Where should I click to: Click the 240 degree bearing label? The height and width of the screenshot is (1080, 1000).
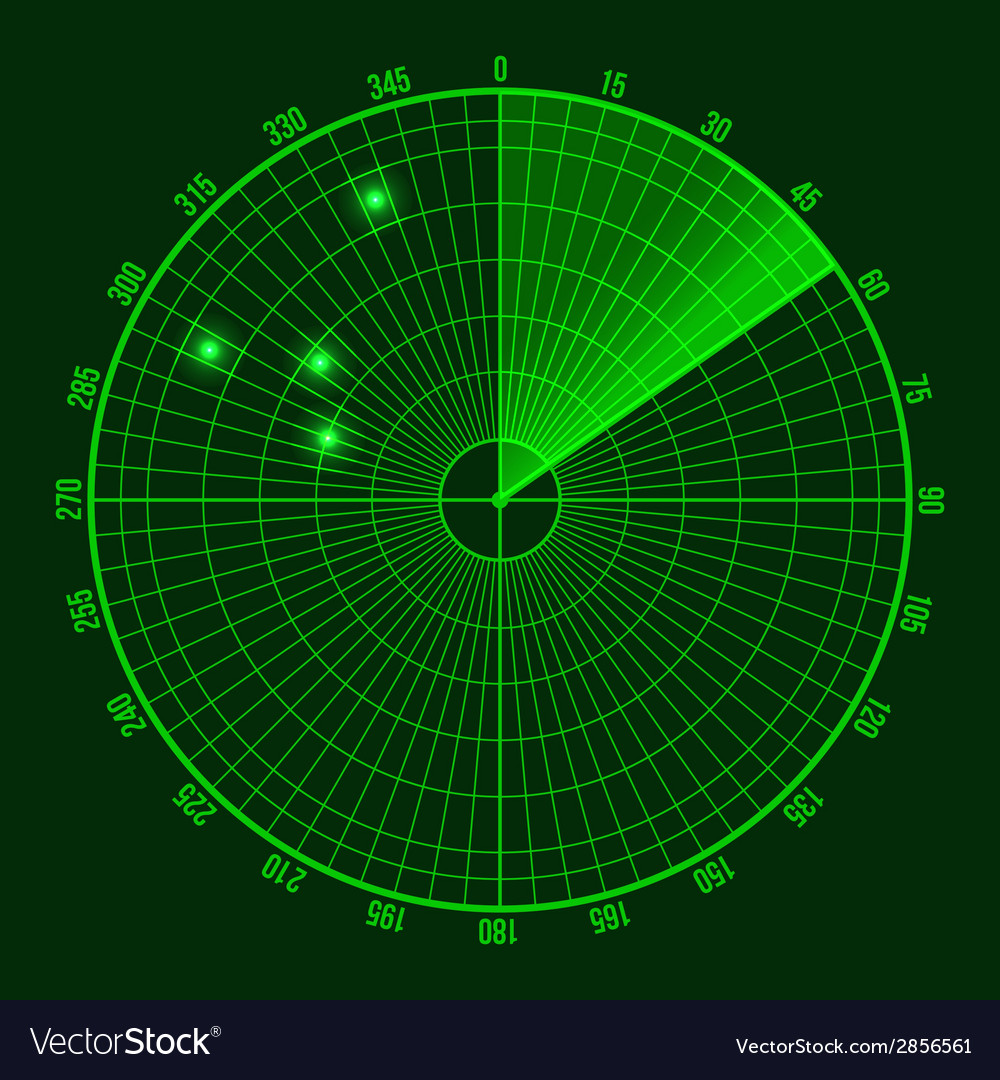tap(127, 714)
